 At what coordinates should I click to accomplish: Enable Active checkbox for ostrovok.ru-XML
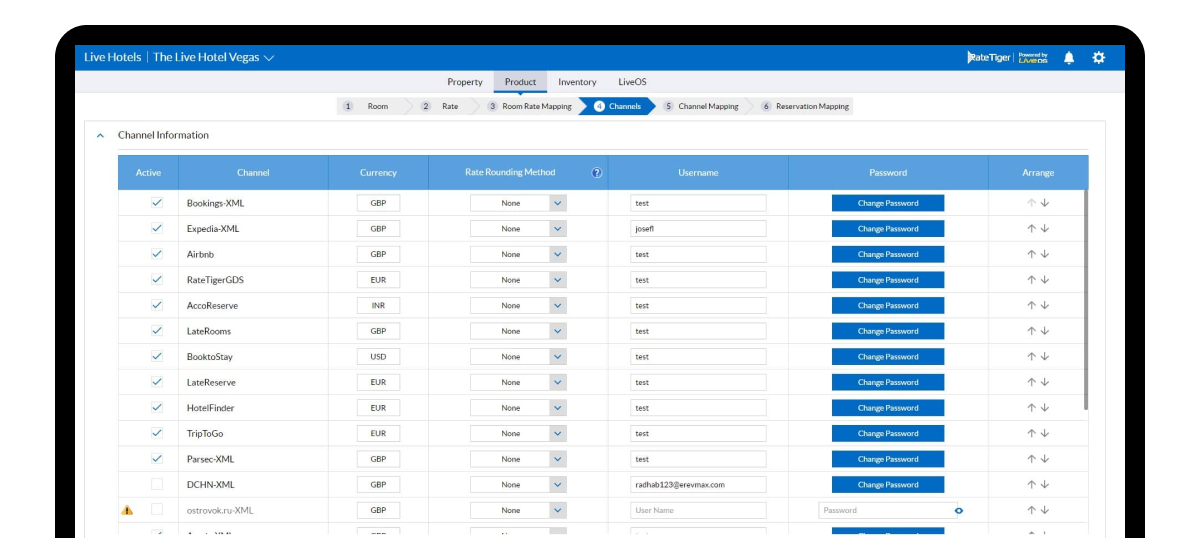tap(157, 510)
